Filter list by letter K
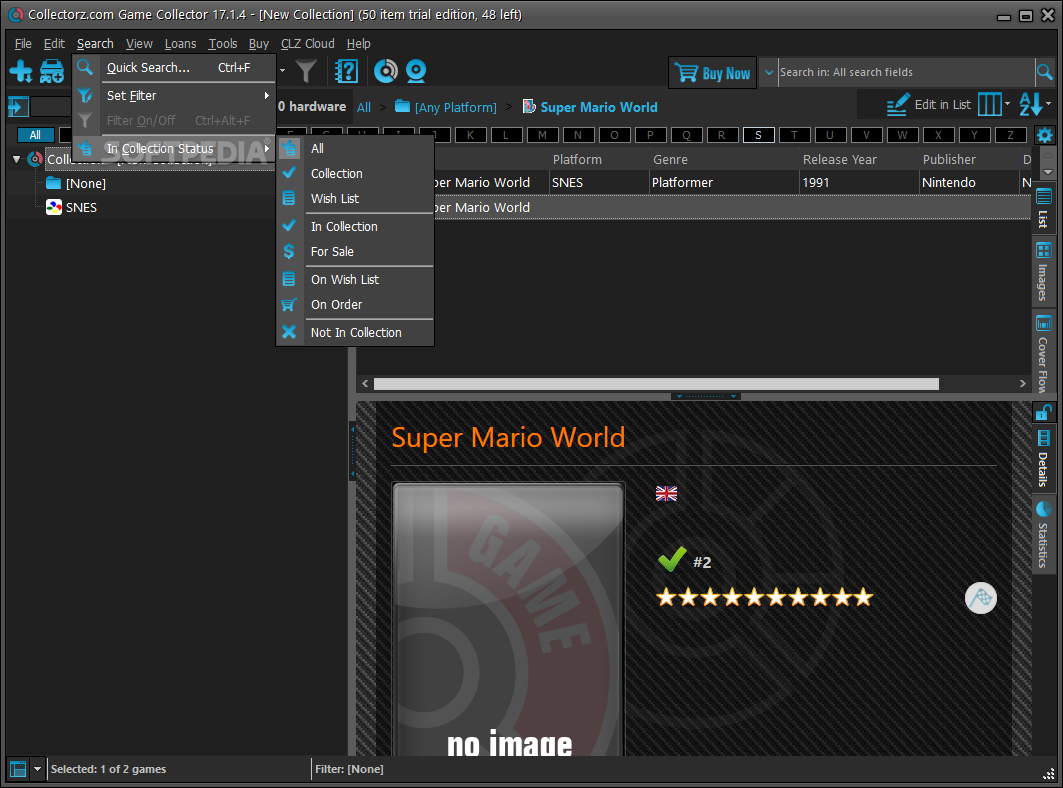 (x=470, y=135)
